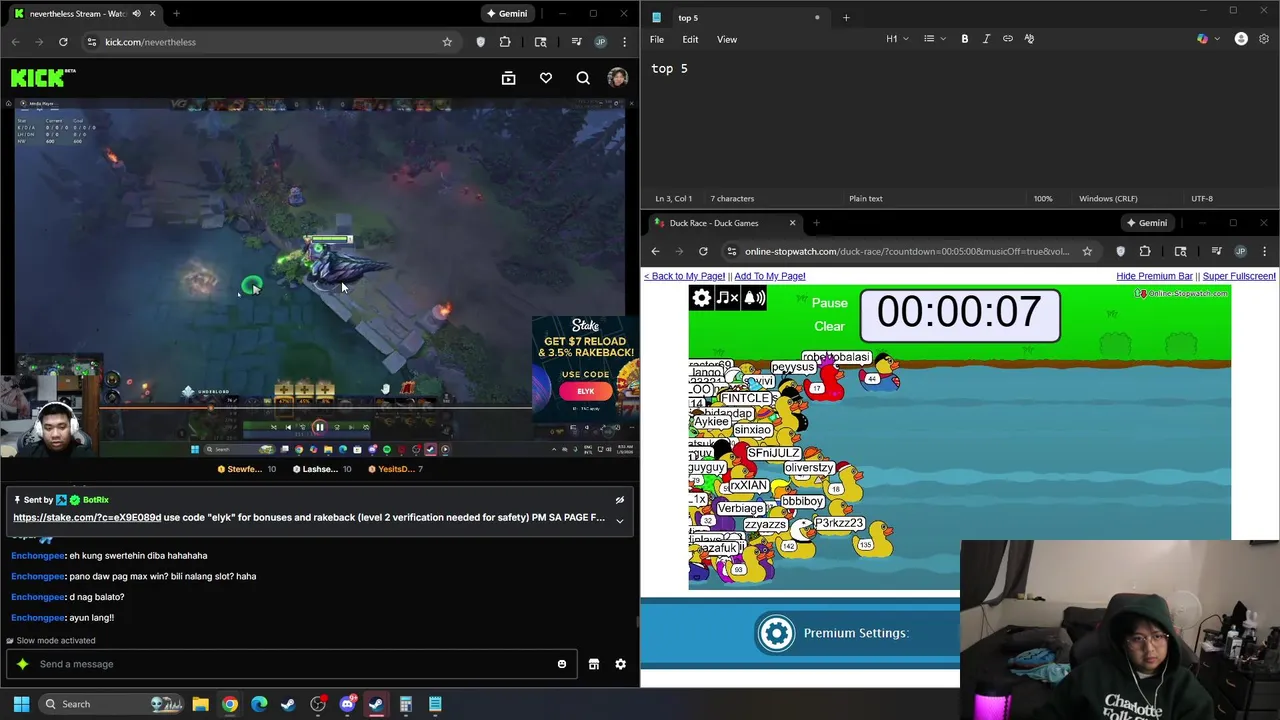Open Gemini in duck race browser window
Image resolution: width=1280 pixels, height=720 pixels.
pyautogui.click(x=1146, y=223)
